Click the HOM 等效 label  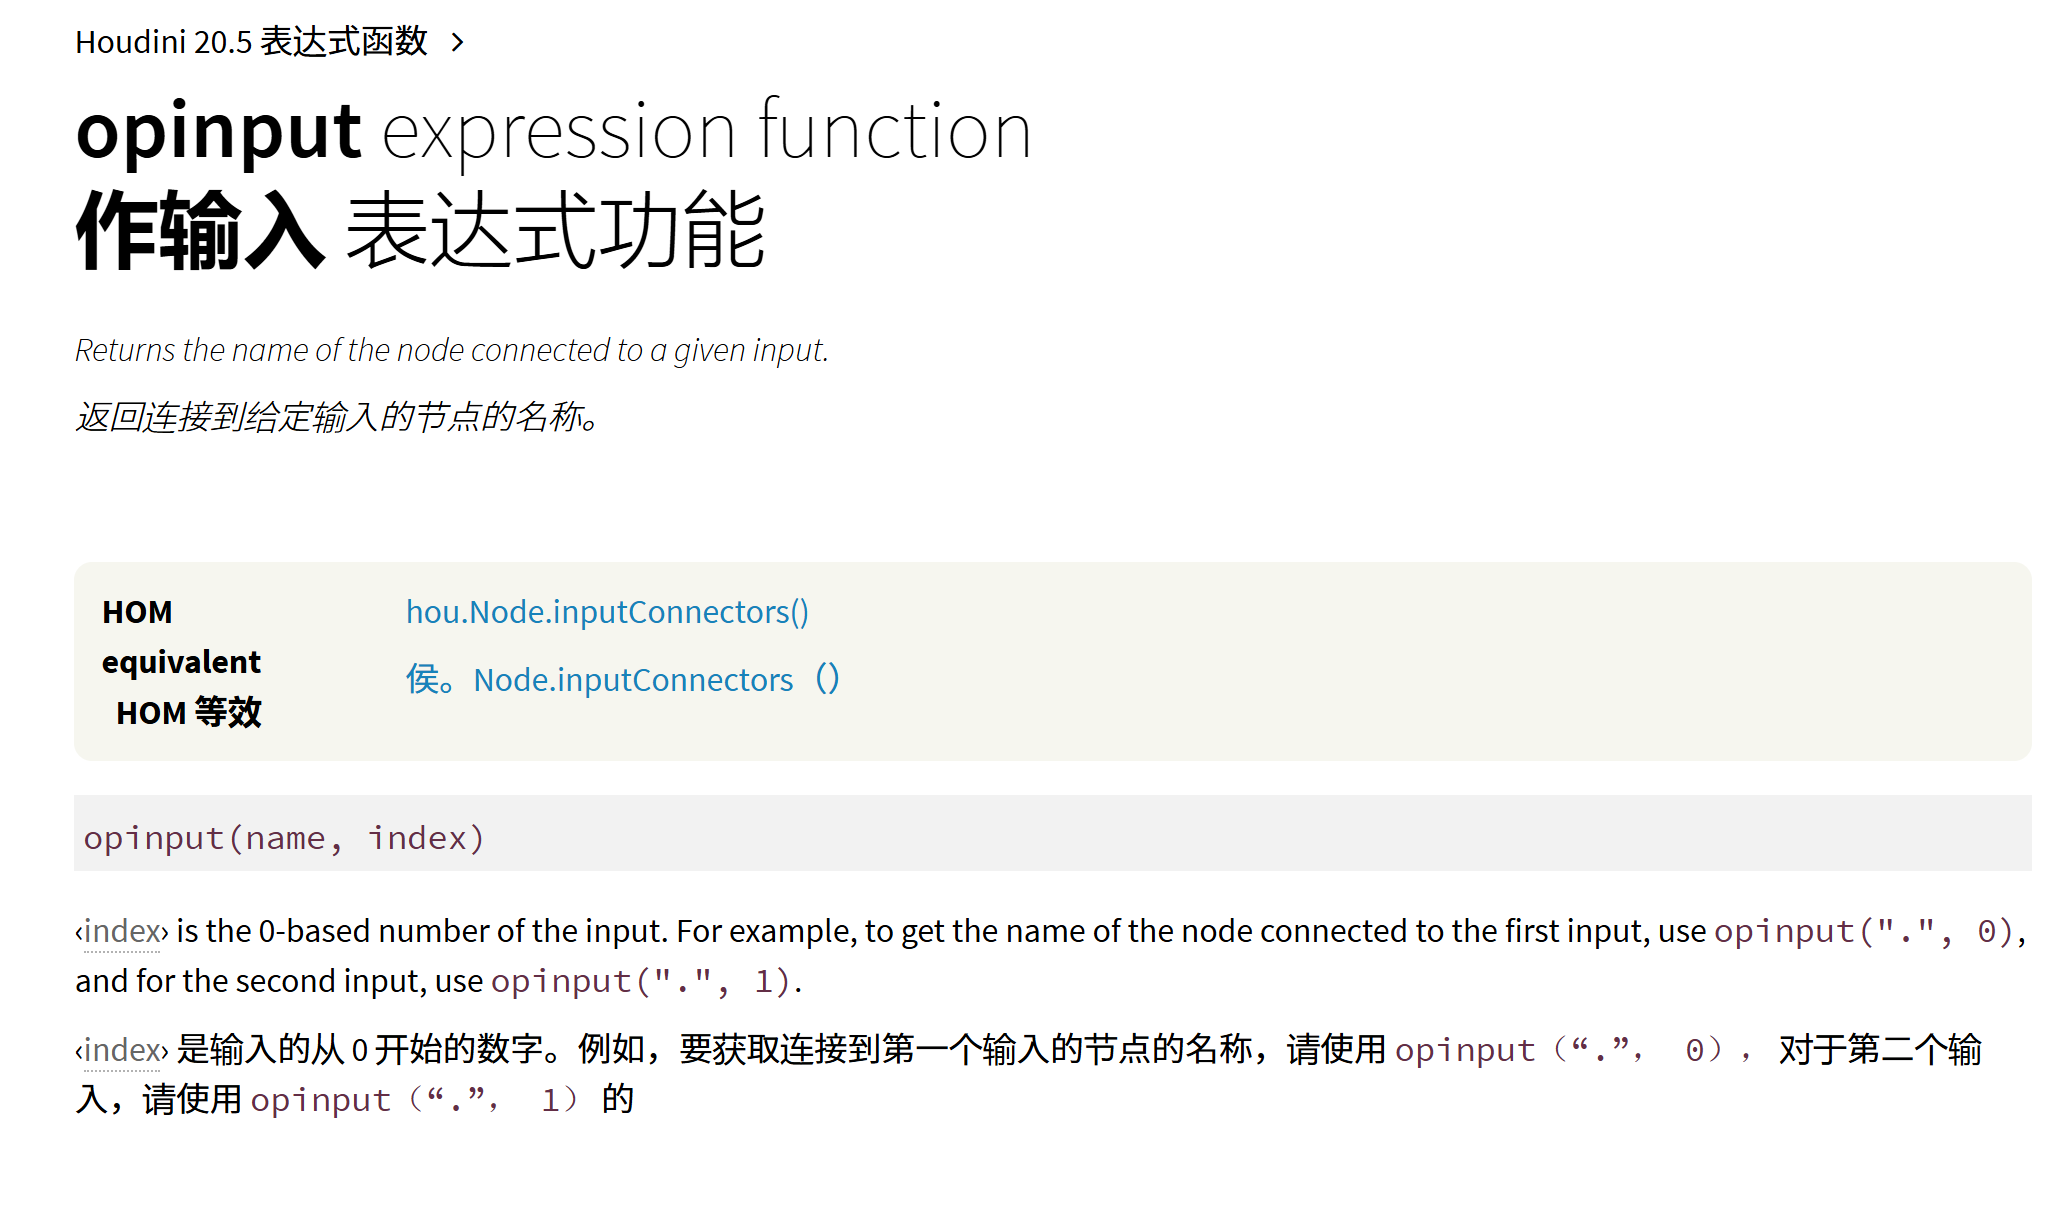[x=189, y=712]
